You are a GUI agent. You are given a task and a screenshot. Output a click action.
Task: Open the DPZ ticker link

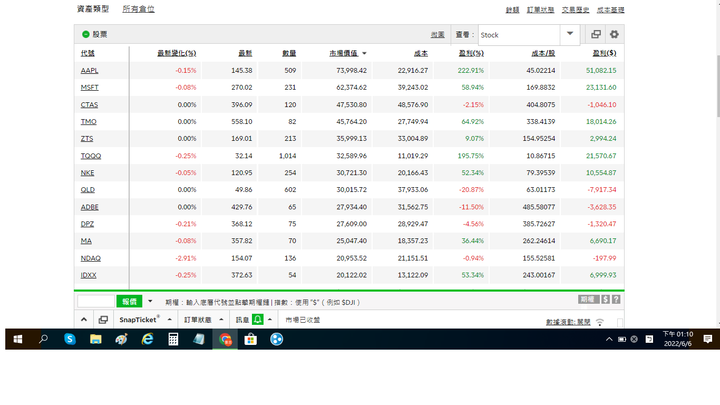87,224
